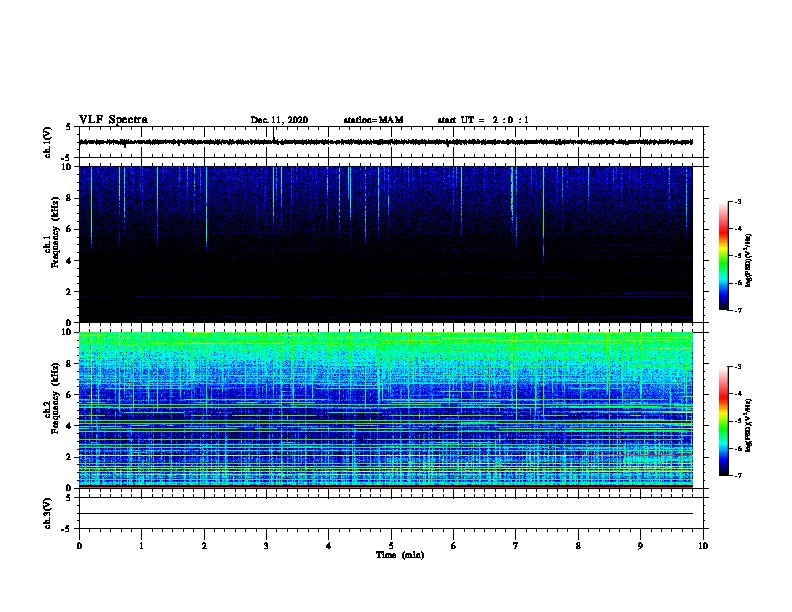Click time axis tick label '10'

(703, 546)
